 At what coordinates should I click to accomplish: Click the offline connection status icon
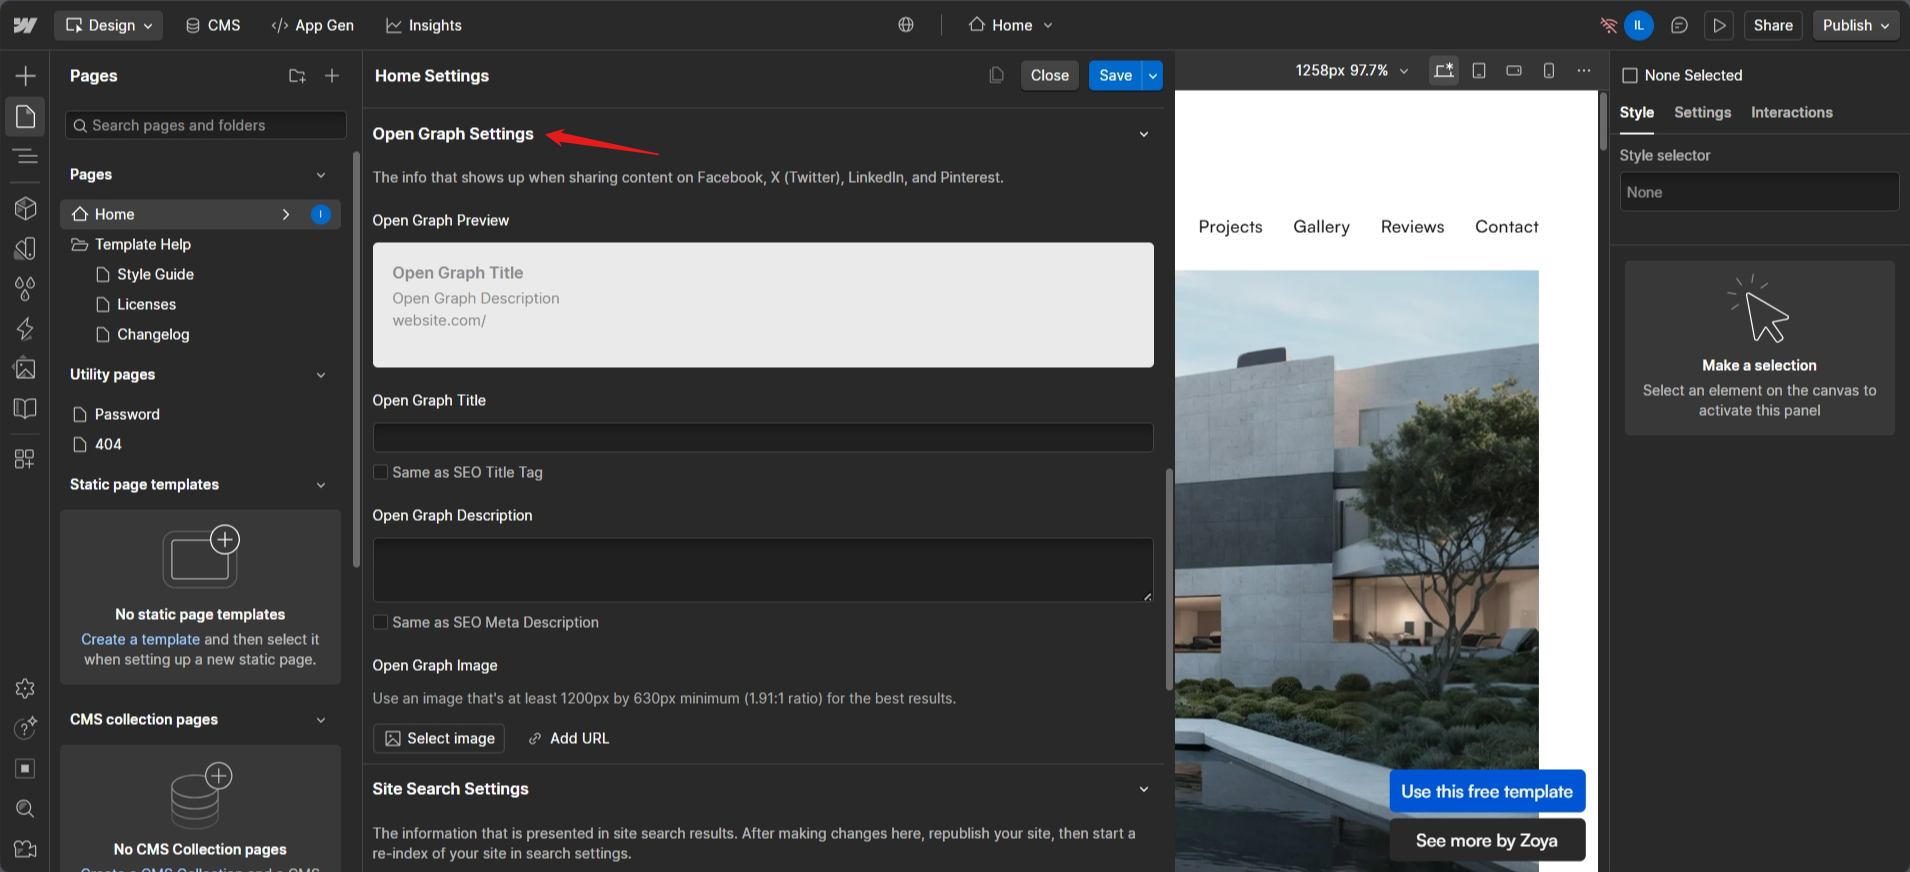click(1608, 25)
